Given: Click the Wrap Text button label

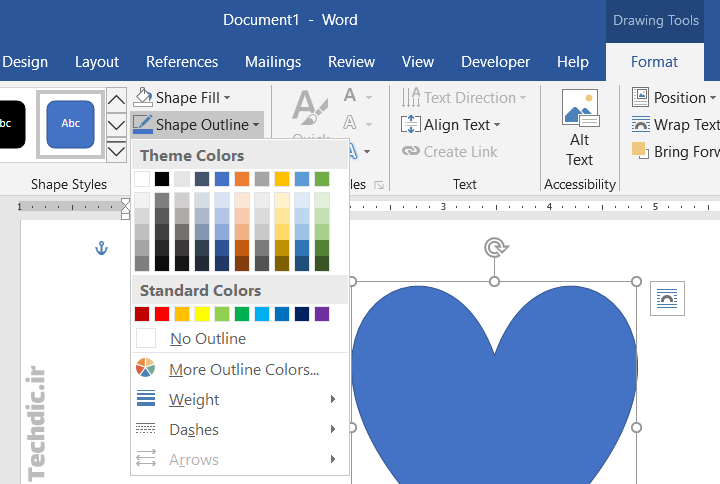Looking at the screenshot, I should [x=686, y=124].
